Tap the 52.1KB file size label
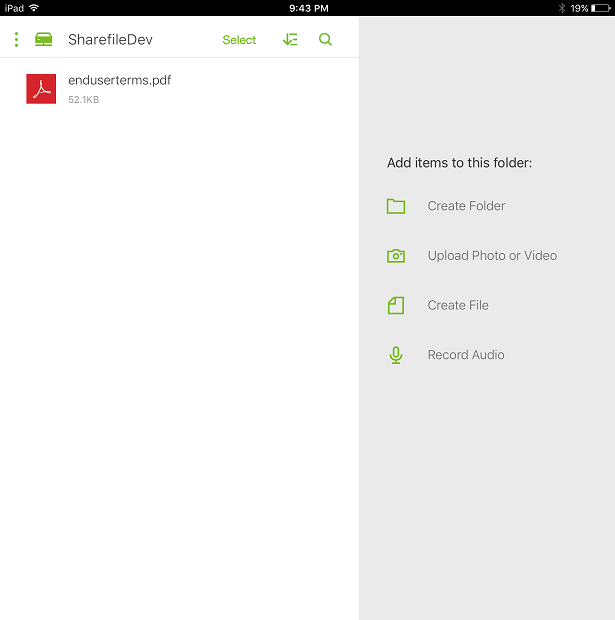Image resolution: width=615 pixels, height=620 pixels. click(83, 100)
